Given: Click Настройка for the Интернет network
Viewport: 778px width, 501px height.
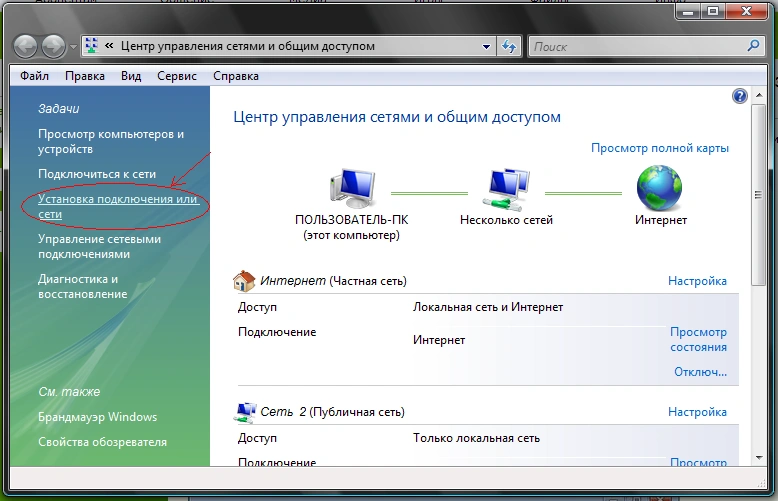Looking at the screenshot, I should [697, 281].
